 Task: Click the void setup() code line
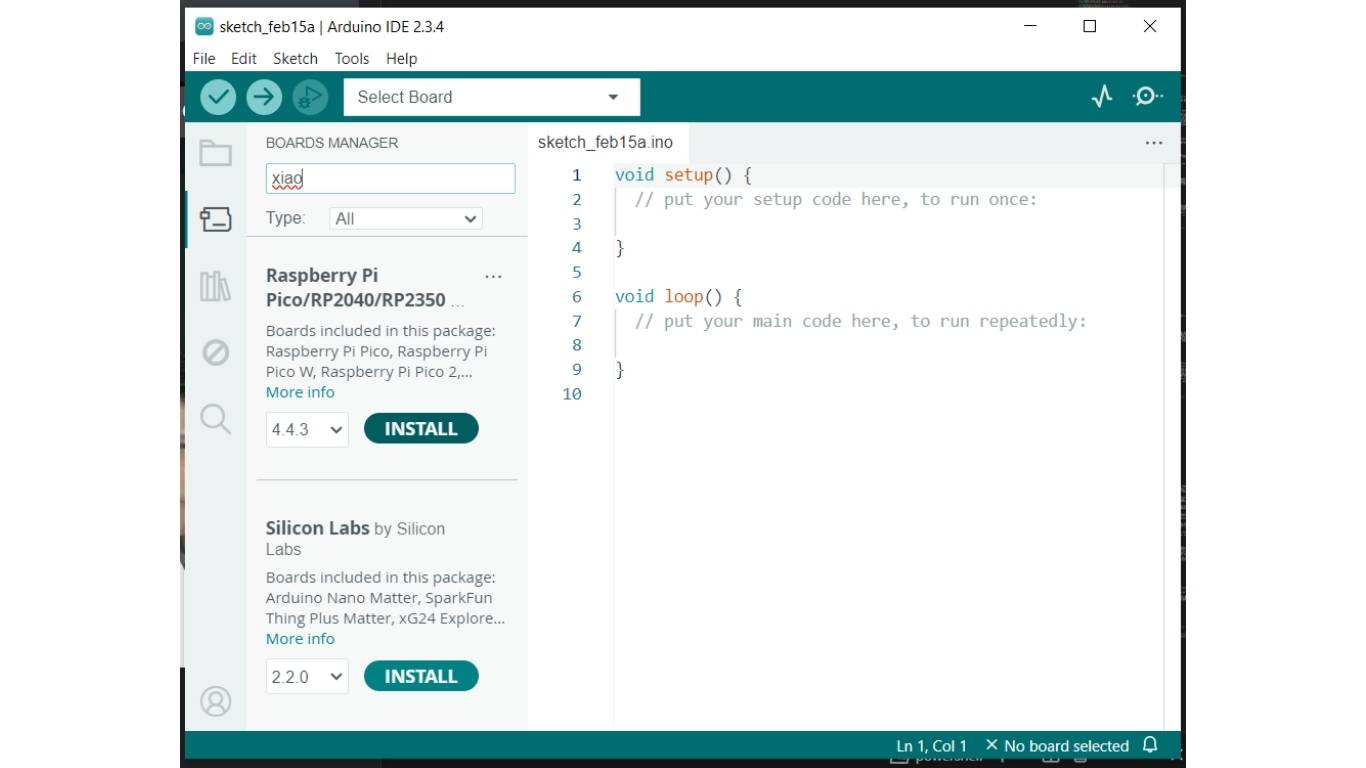pyautogui.click(x=683, y=175)
